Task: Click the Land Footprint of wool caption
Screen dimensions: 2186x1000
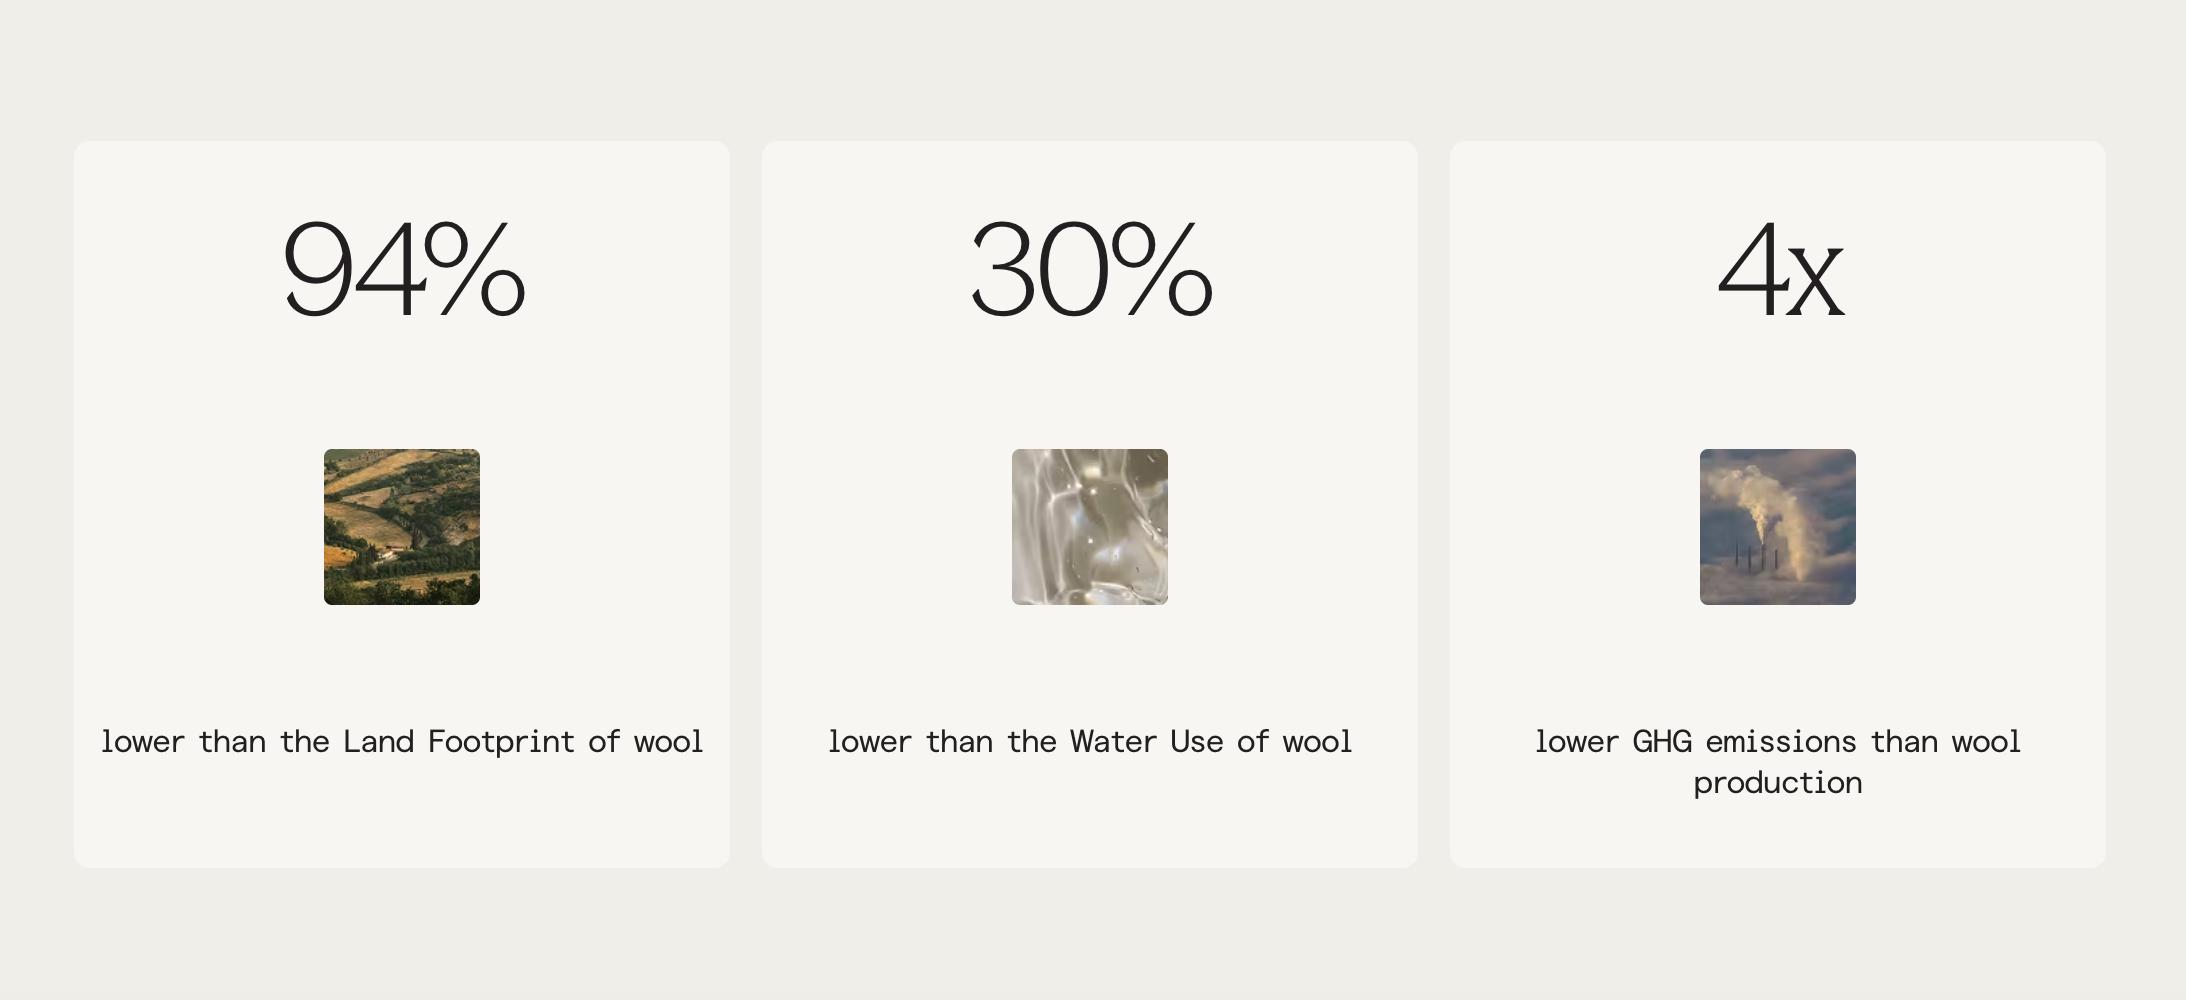Action: click(x=401, y=742)
